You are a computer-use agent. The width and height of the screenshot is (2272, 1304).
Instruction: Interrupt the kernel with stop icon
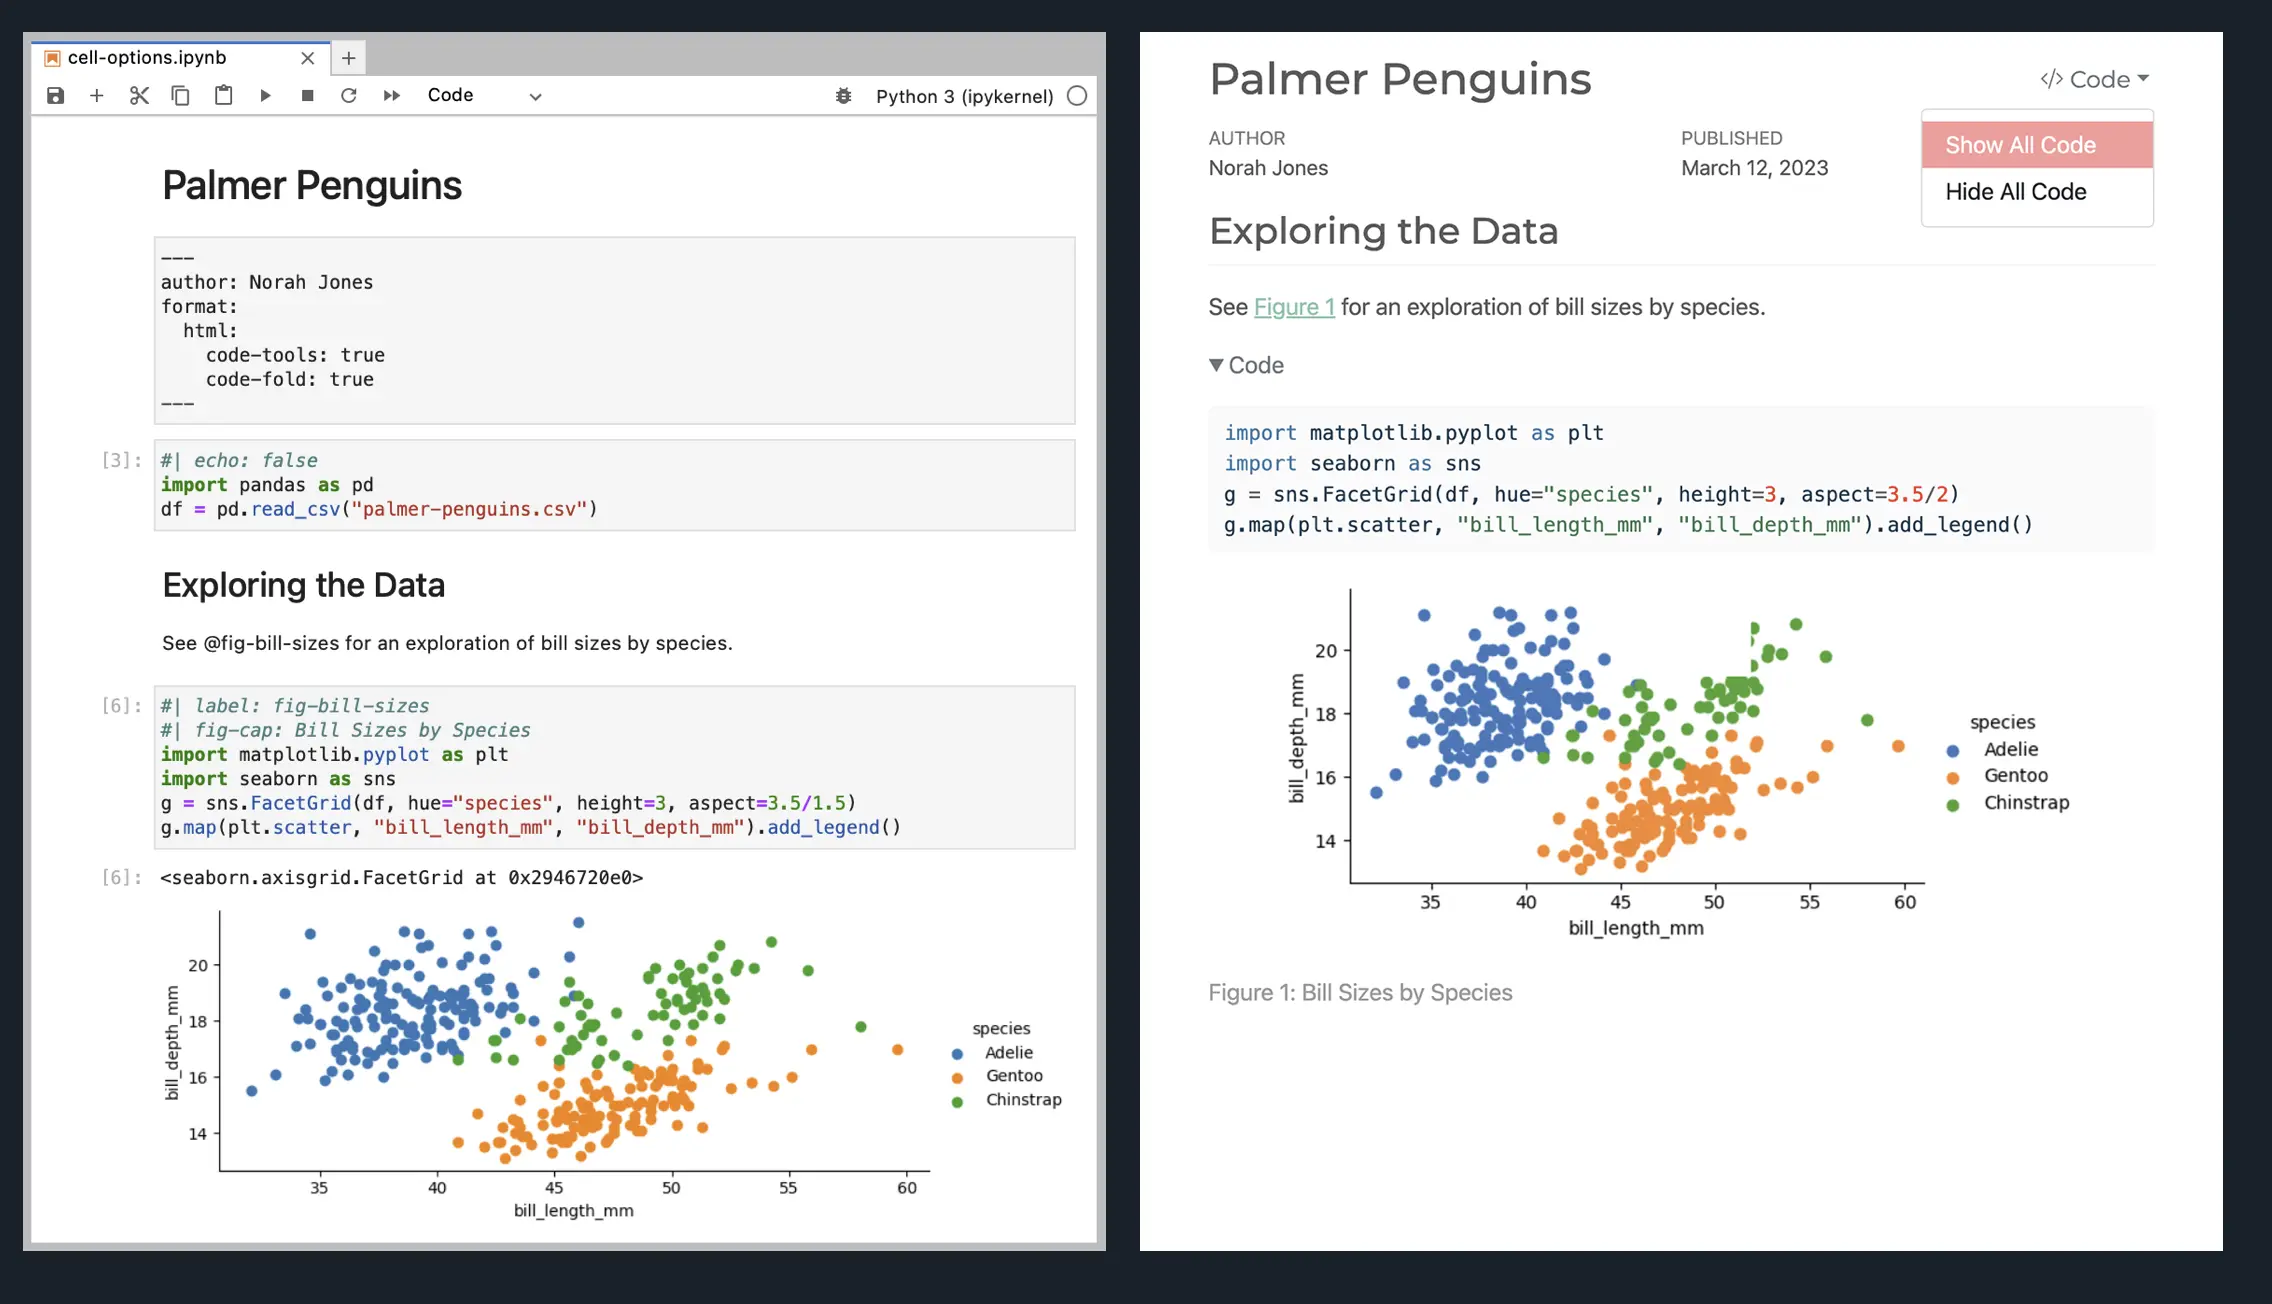click(x=307, y=96)
